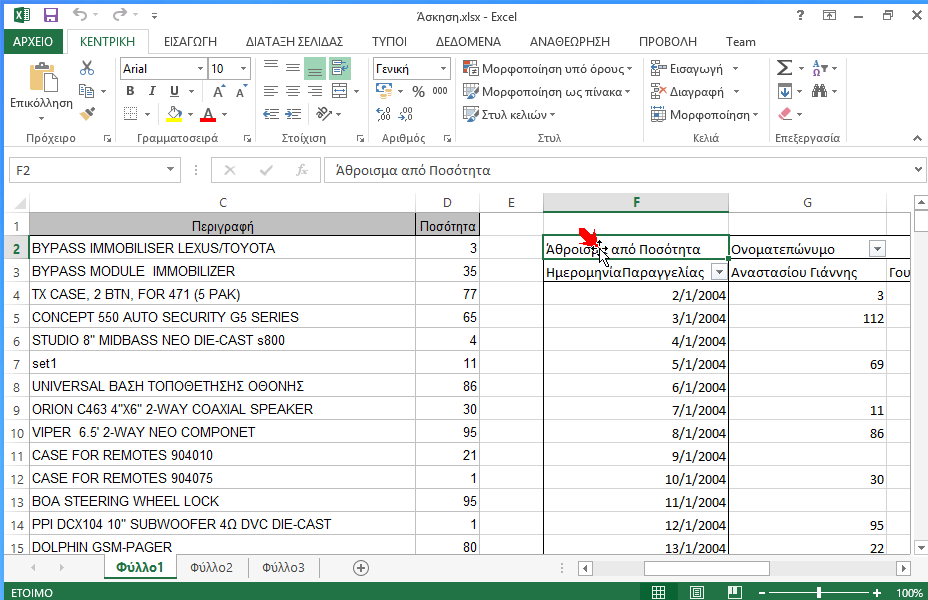The height and width of the screenshot is (600, 928).
Task: Redo the last undone action
Action: pos(120,15)
